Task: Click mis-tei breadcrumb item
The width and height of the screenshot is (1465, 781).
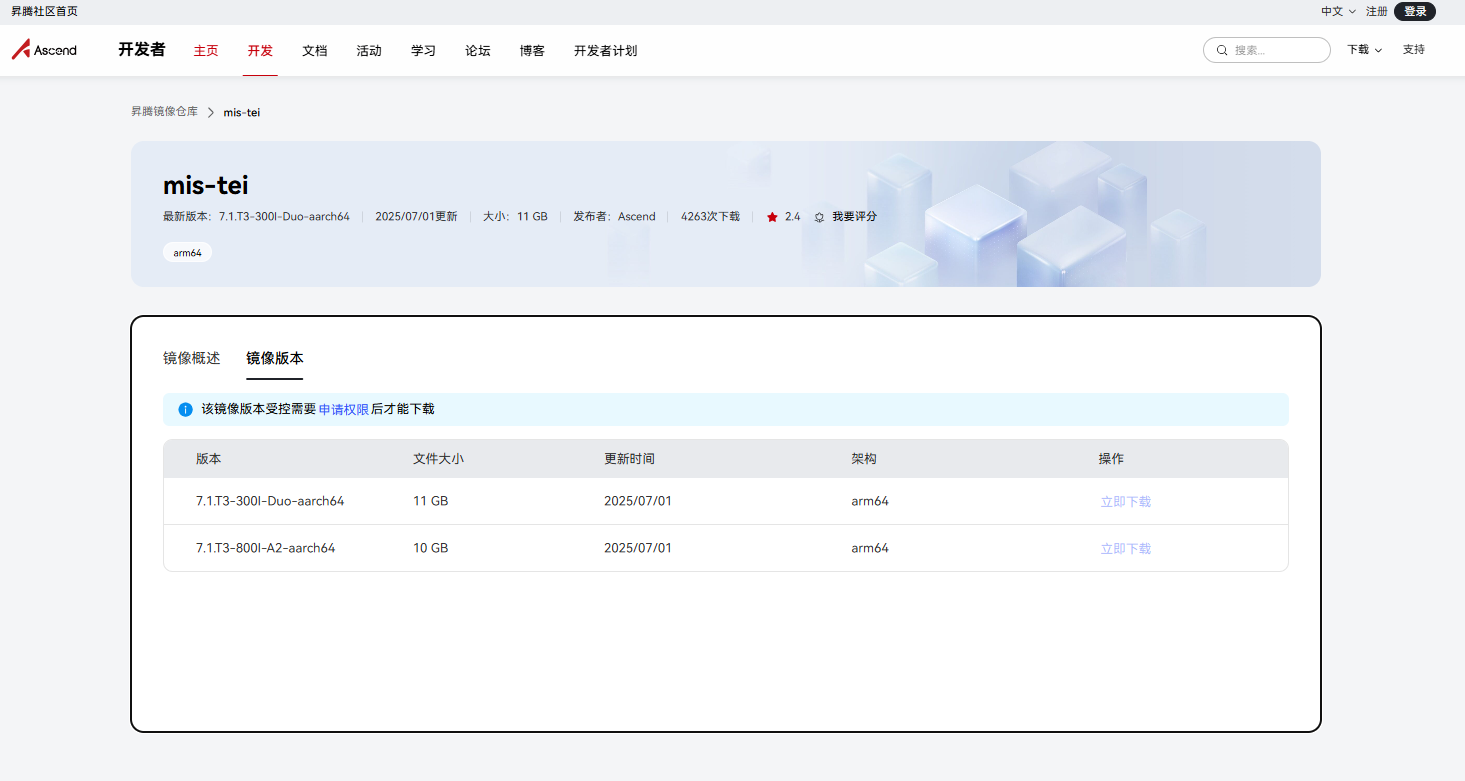Action: click(242, 112)
